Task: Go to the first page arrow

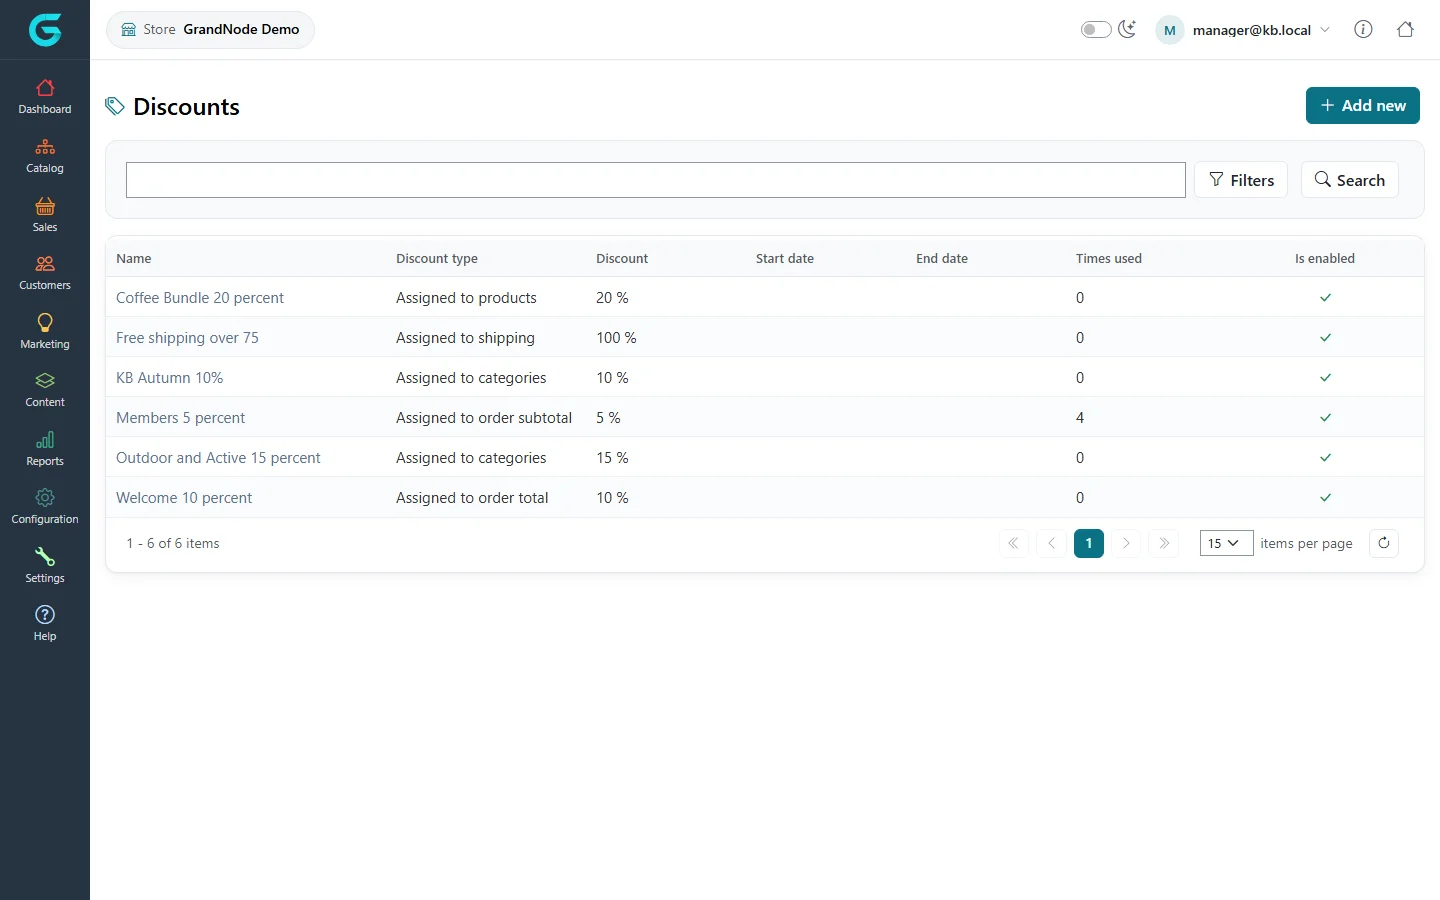Action: [x=1013, y=543]
